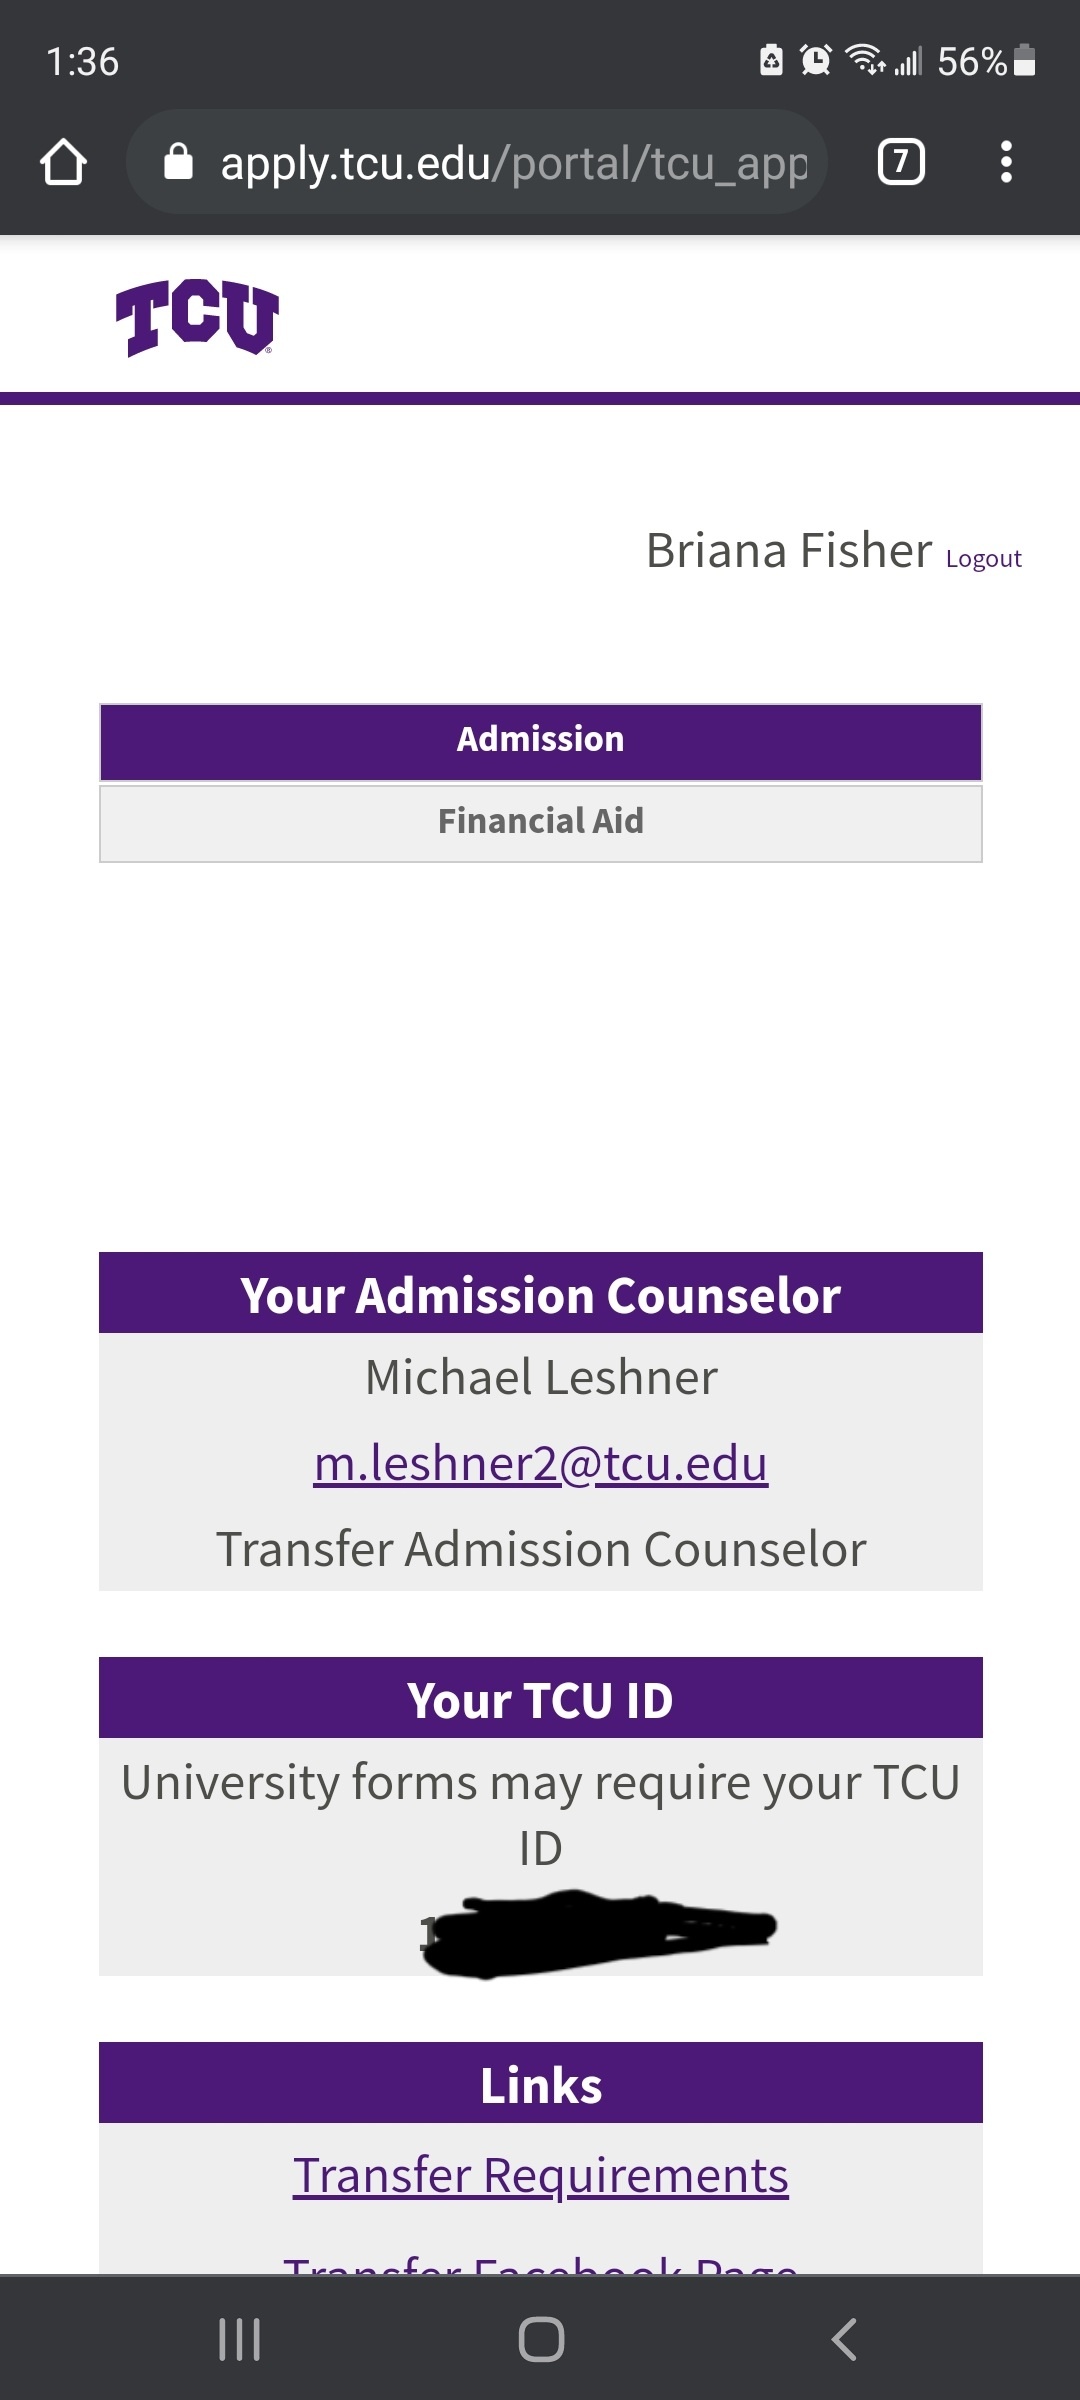Tap the browser home icon
This screenshot has width=1080, height=2400.
click(x=63, y=162)
